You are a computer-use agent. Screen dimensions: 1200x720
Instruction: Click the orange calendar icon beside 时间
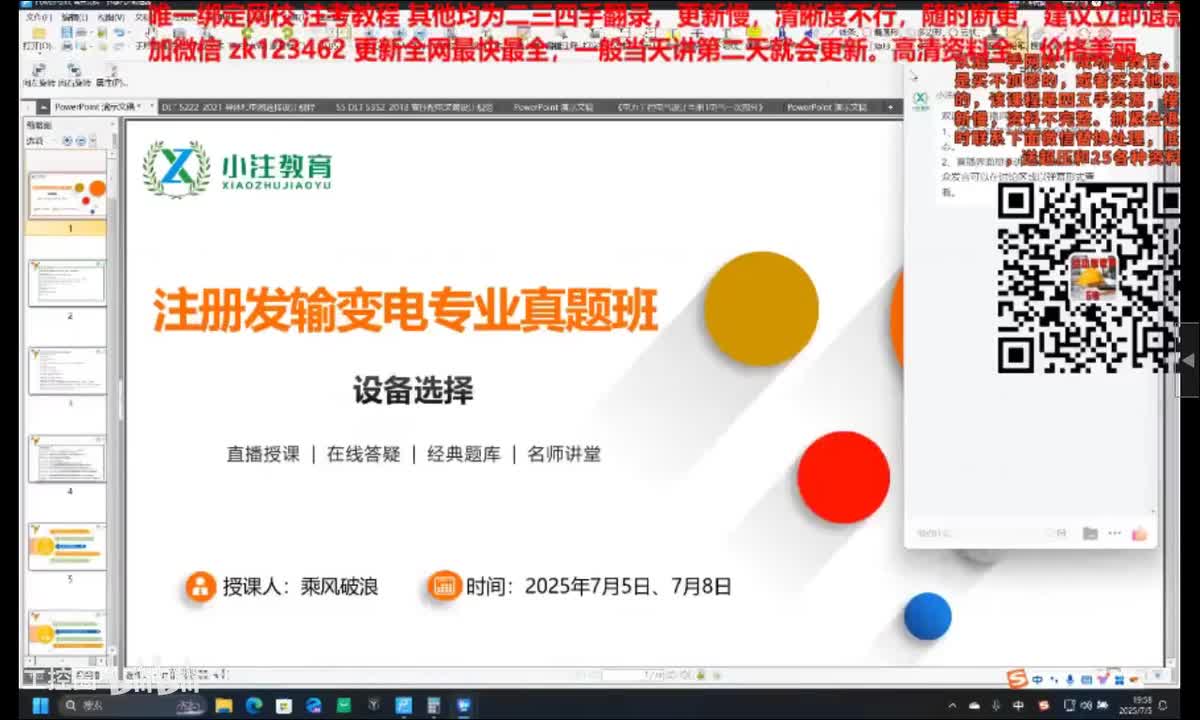tap(443, 586)
